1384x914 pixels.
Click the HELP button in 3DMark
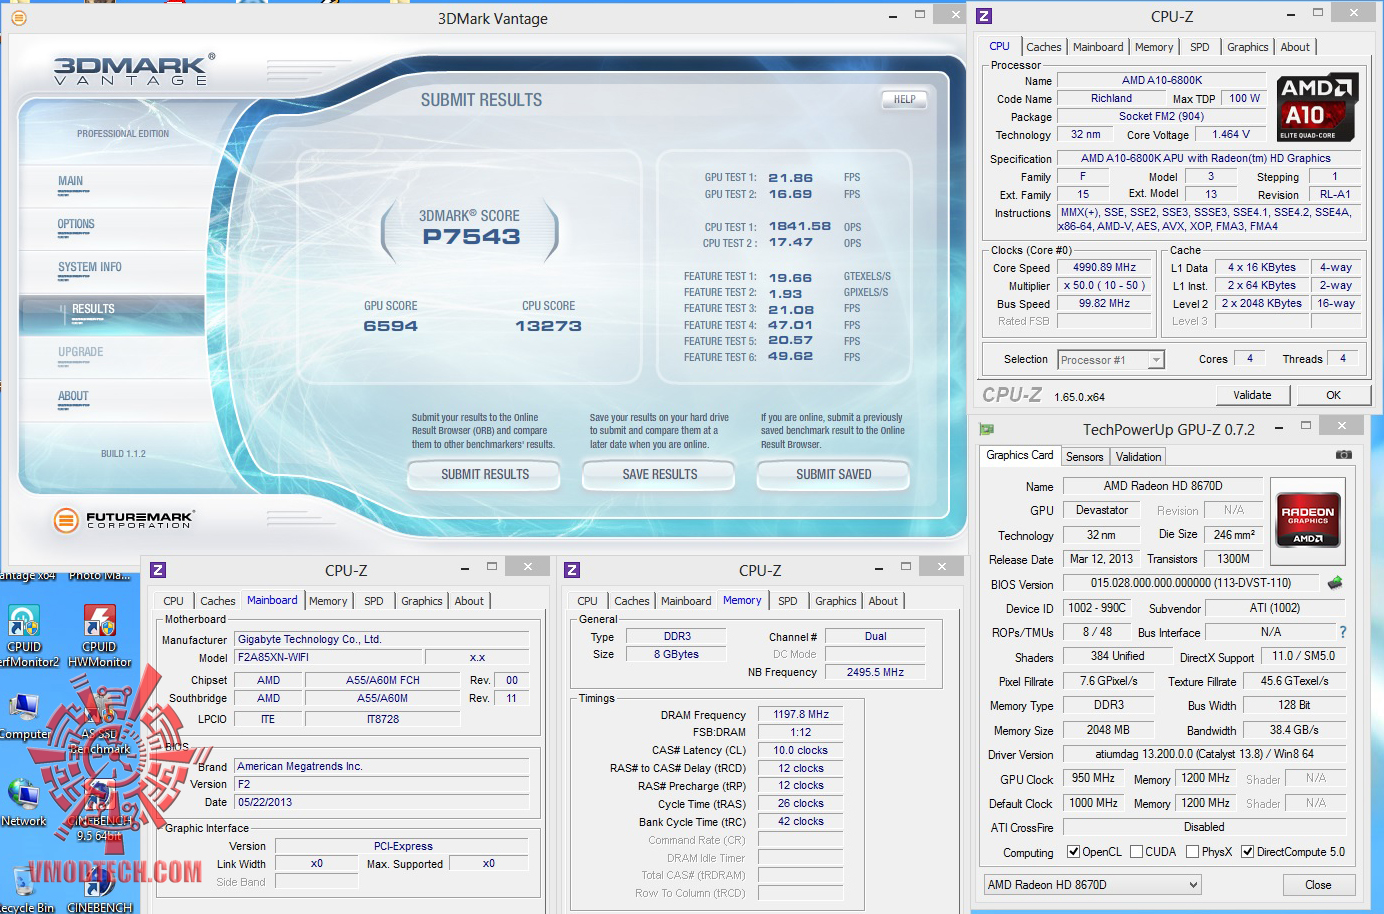(904, 99)
